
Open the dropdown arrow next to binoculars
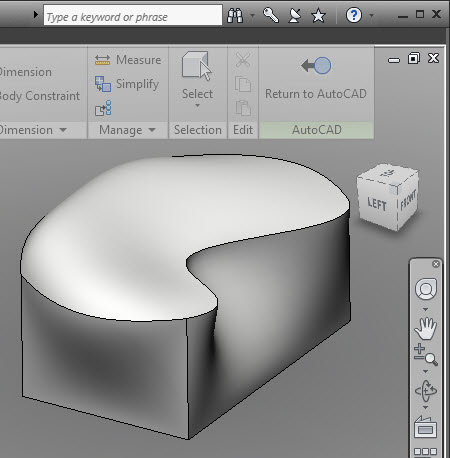point(252,15)
